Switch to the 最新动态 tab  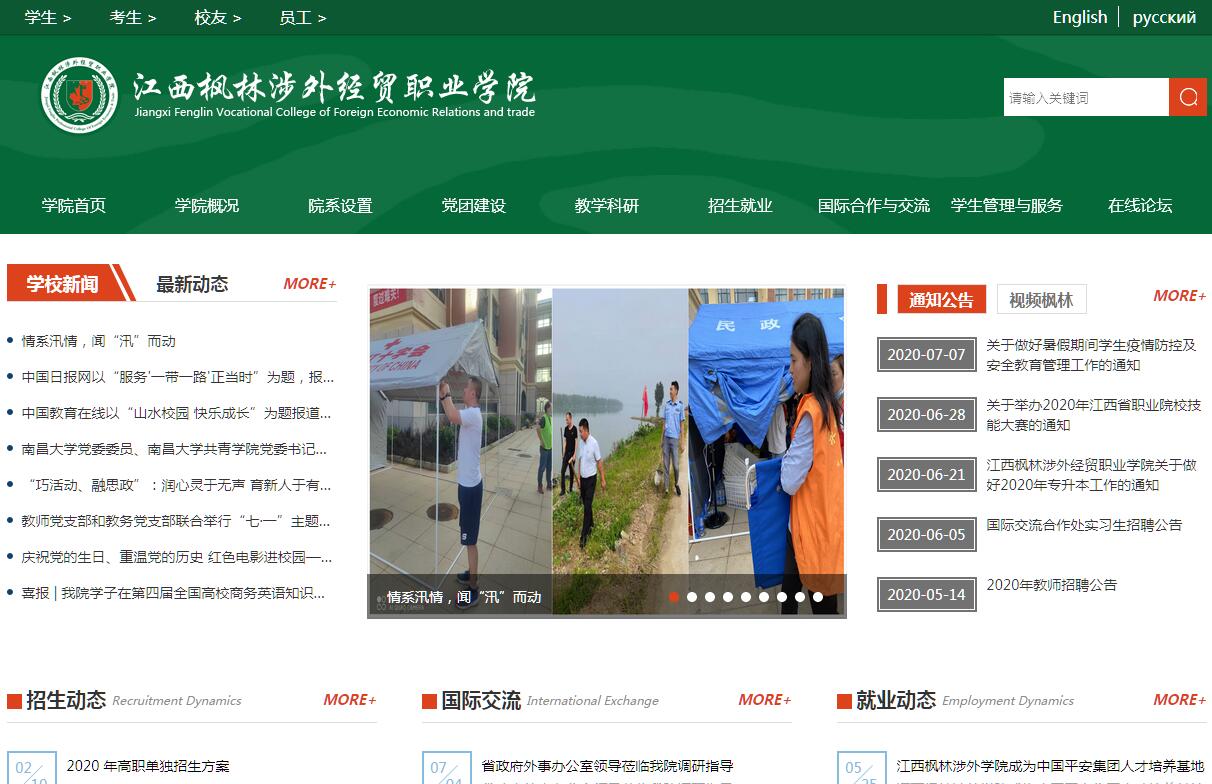coord(192,284)
